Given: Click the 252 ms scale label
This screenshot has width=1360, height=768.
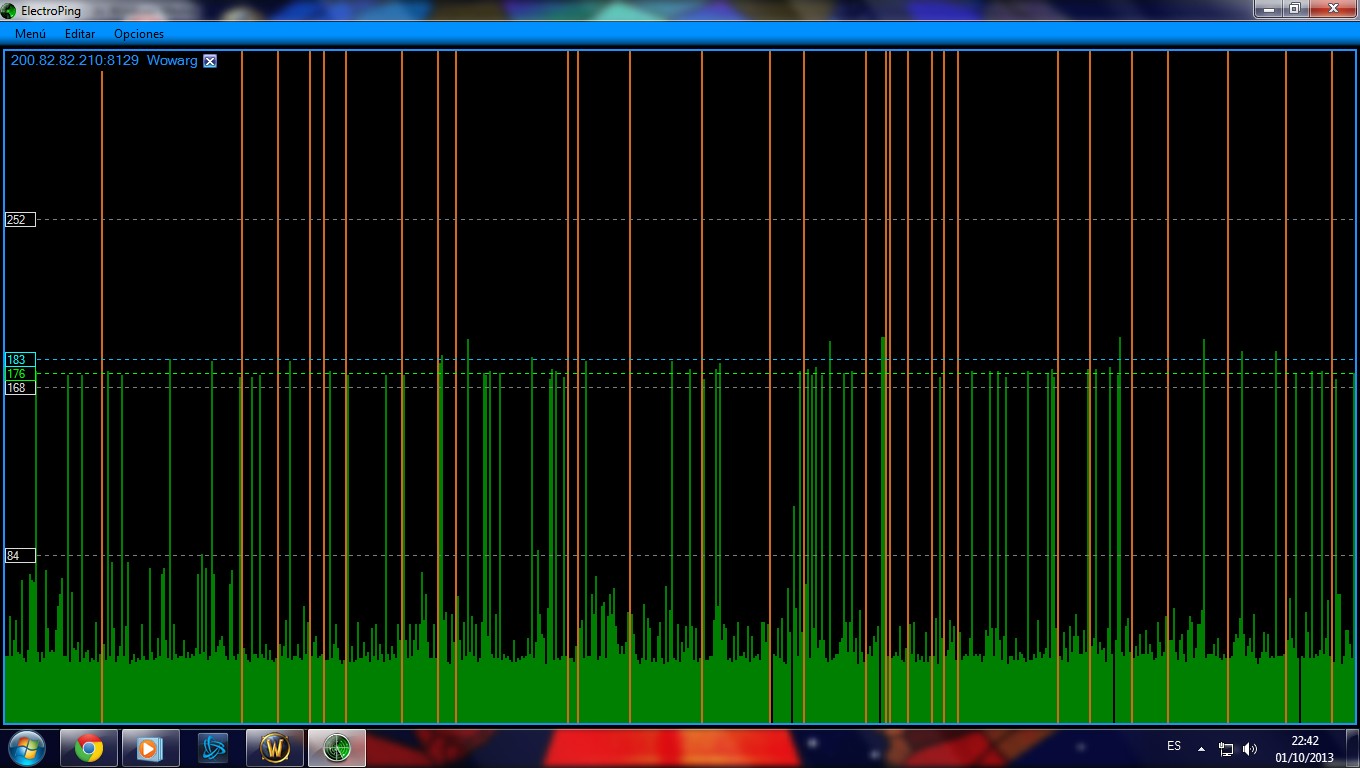Looking at the screenshot, I should (20, 219).
